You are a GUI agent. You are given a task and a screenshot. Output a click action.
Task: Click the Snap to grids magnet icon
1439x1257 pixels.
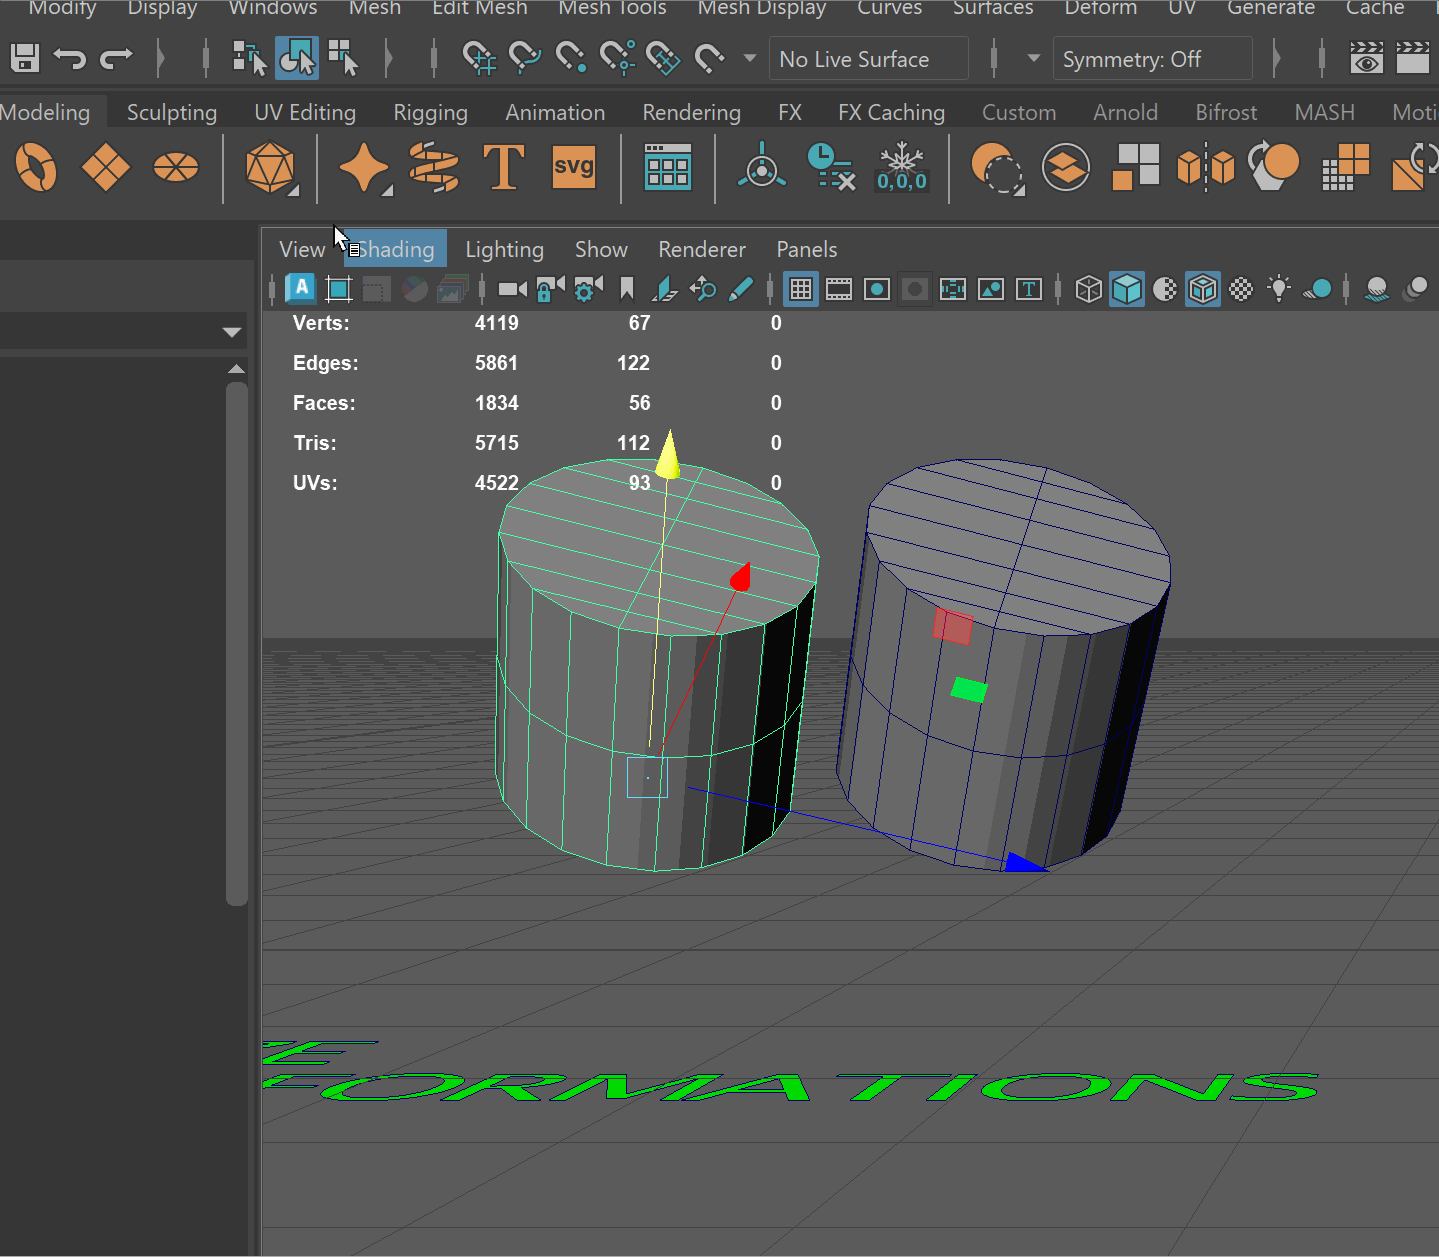coord(479,59)
